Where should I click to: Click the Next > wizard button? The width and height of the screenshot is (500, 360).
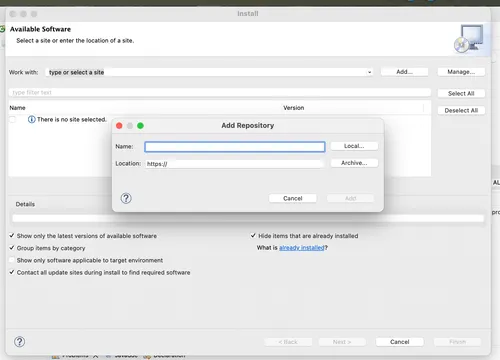point(342,342)
